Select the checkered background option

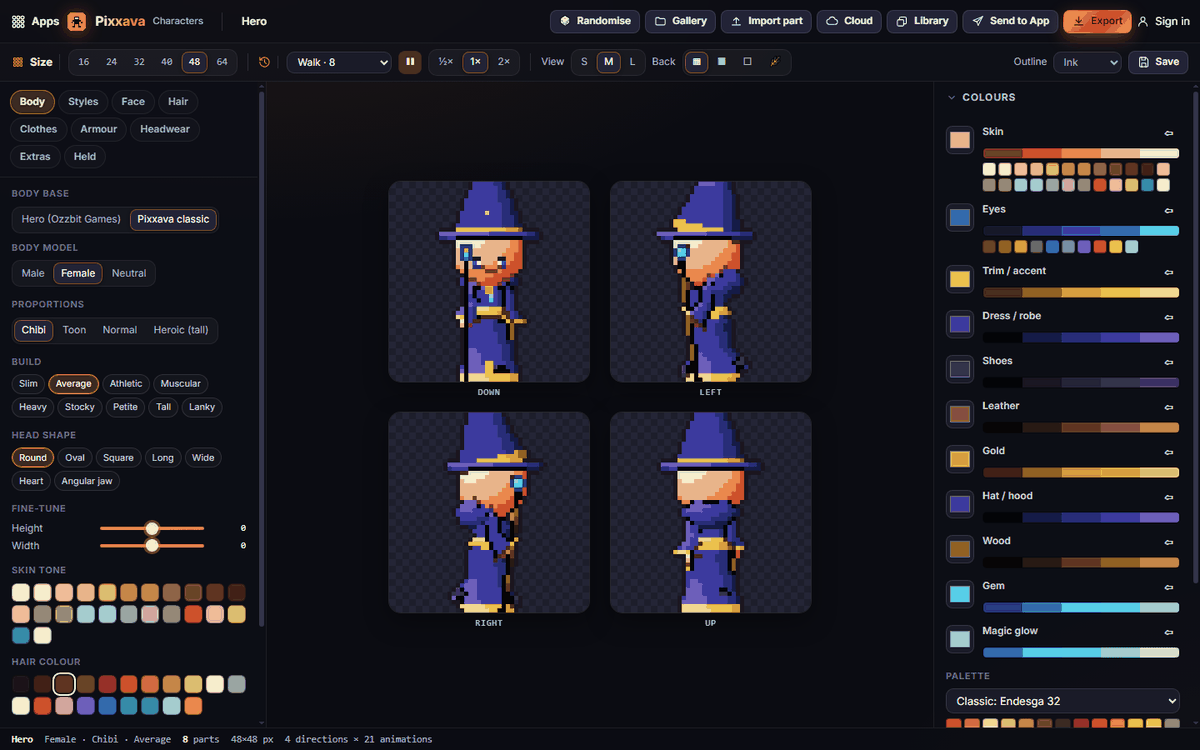[x=697, y=62]
